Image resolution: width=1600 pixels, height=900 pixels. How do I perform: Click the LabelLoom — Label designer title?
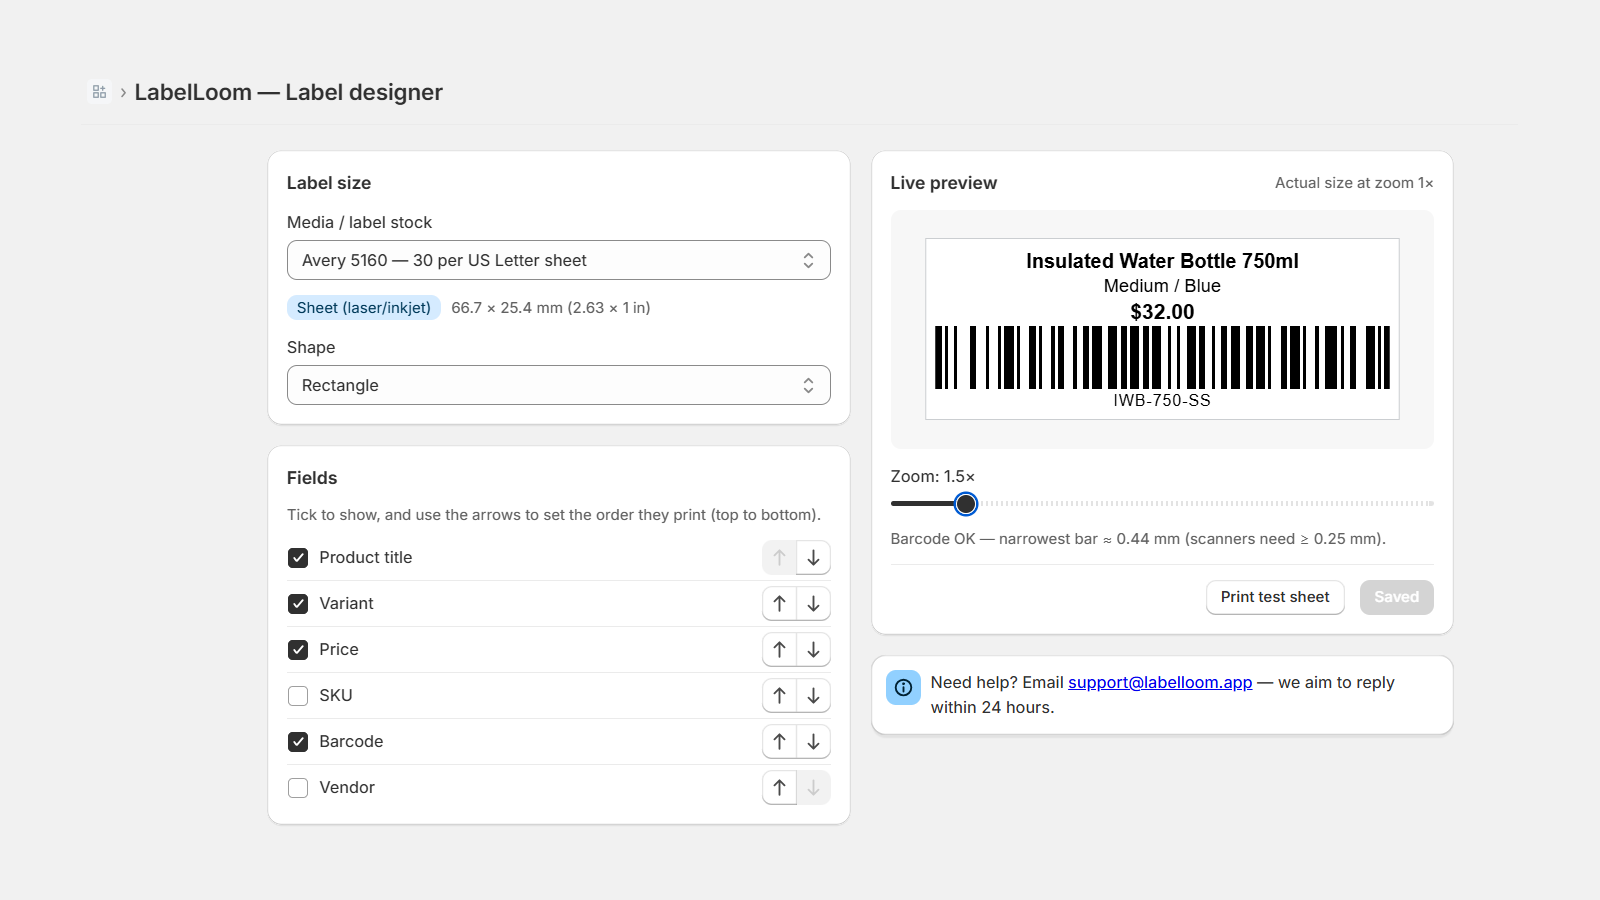pyautogui.click(x=289, y=92)
